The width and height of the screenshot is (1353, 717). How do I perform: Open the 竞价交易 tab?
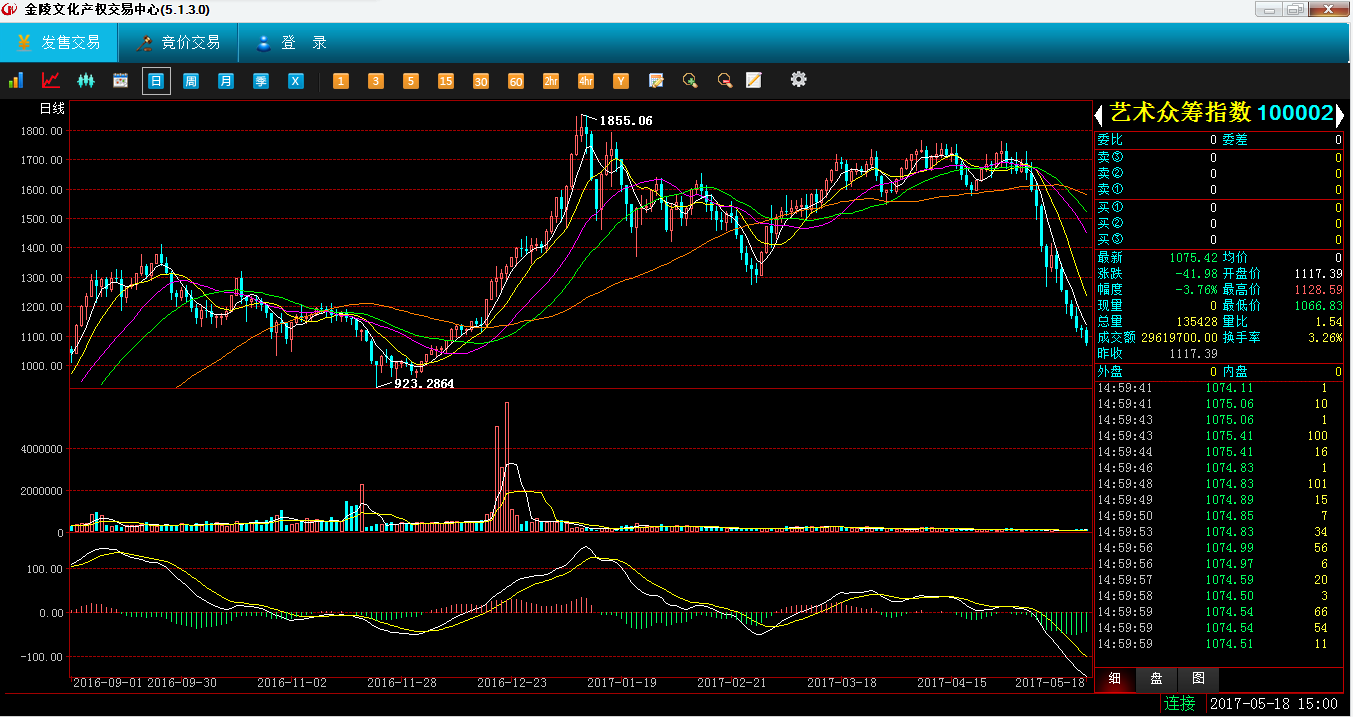point(178,43)
